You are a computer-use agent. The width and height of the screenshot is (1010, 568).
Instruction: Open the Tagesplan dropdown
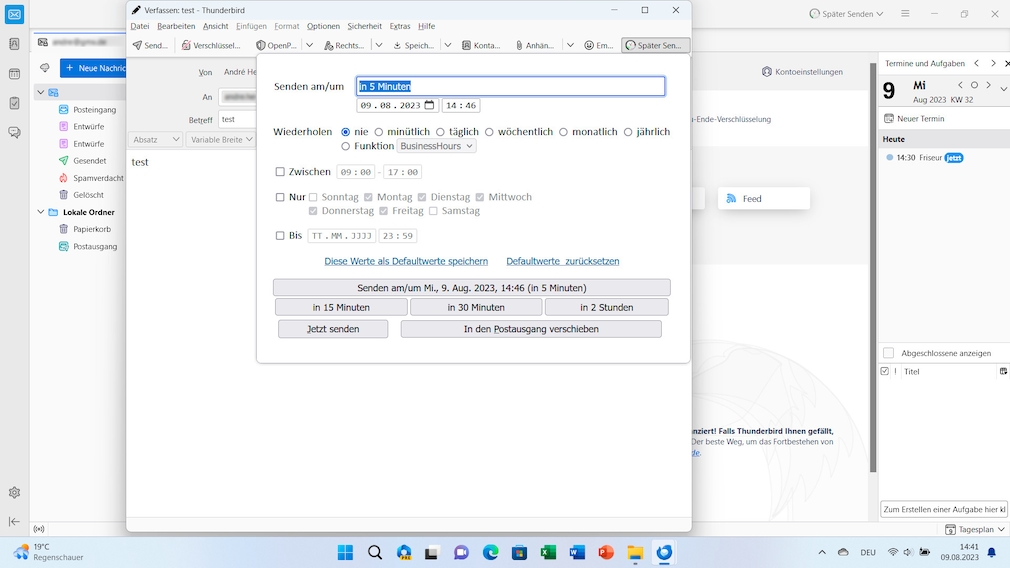976,529
